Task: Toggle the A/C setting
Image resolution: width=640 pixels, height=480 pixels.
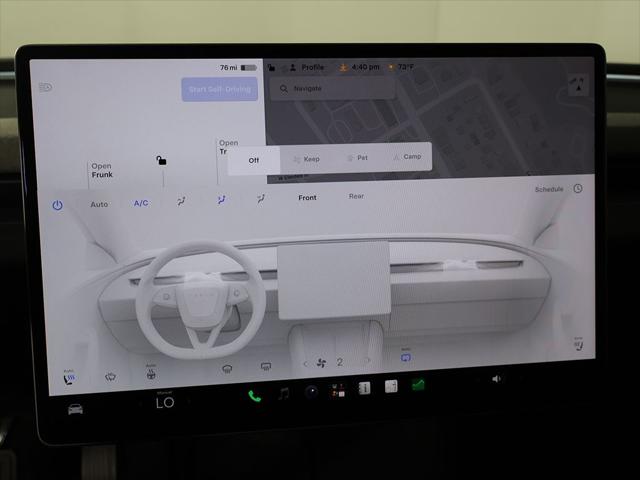Action: coord(141,203)
